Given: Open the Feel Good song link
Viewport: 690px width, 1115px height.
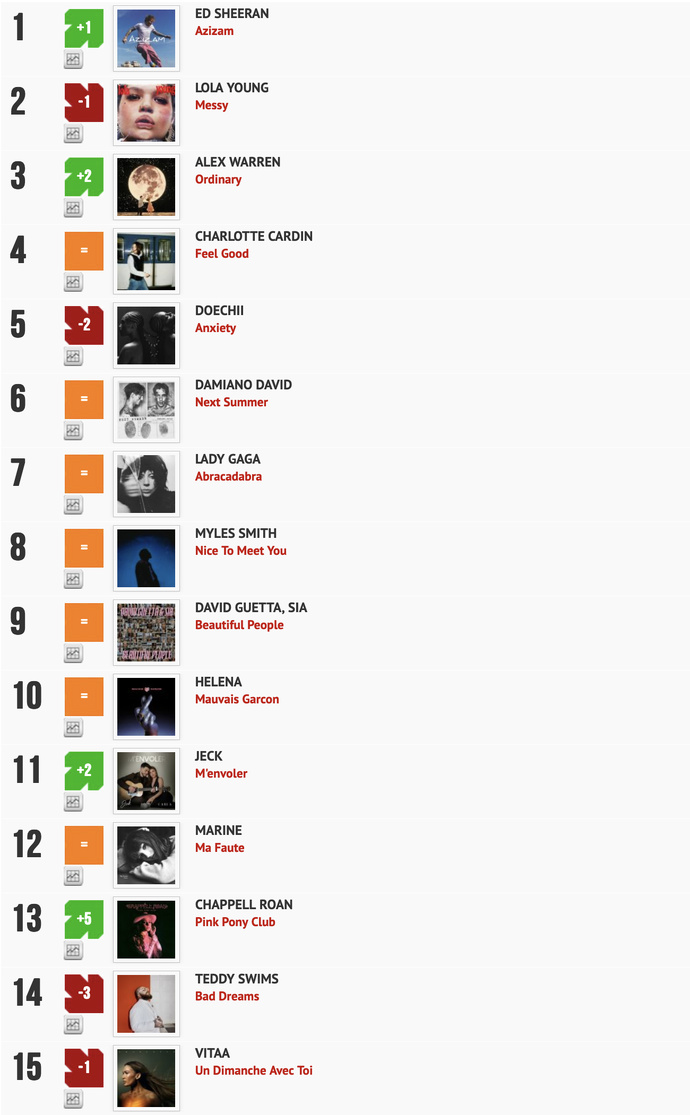Looking at the screenshot, I should click(222, 254).
